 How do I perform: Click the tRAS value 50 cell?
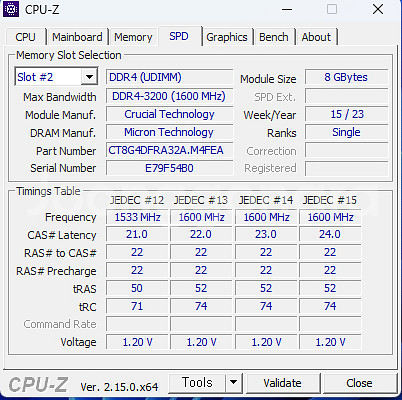(137, 288)
